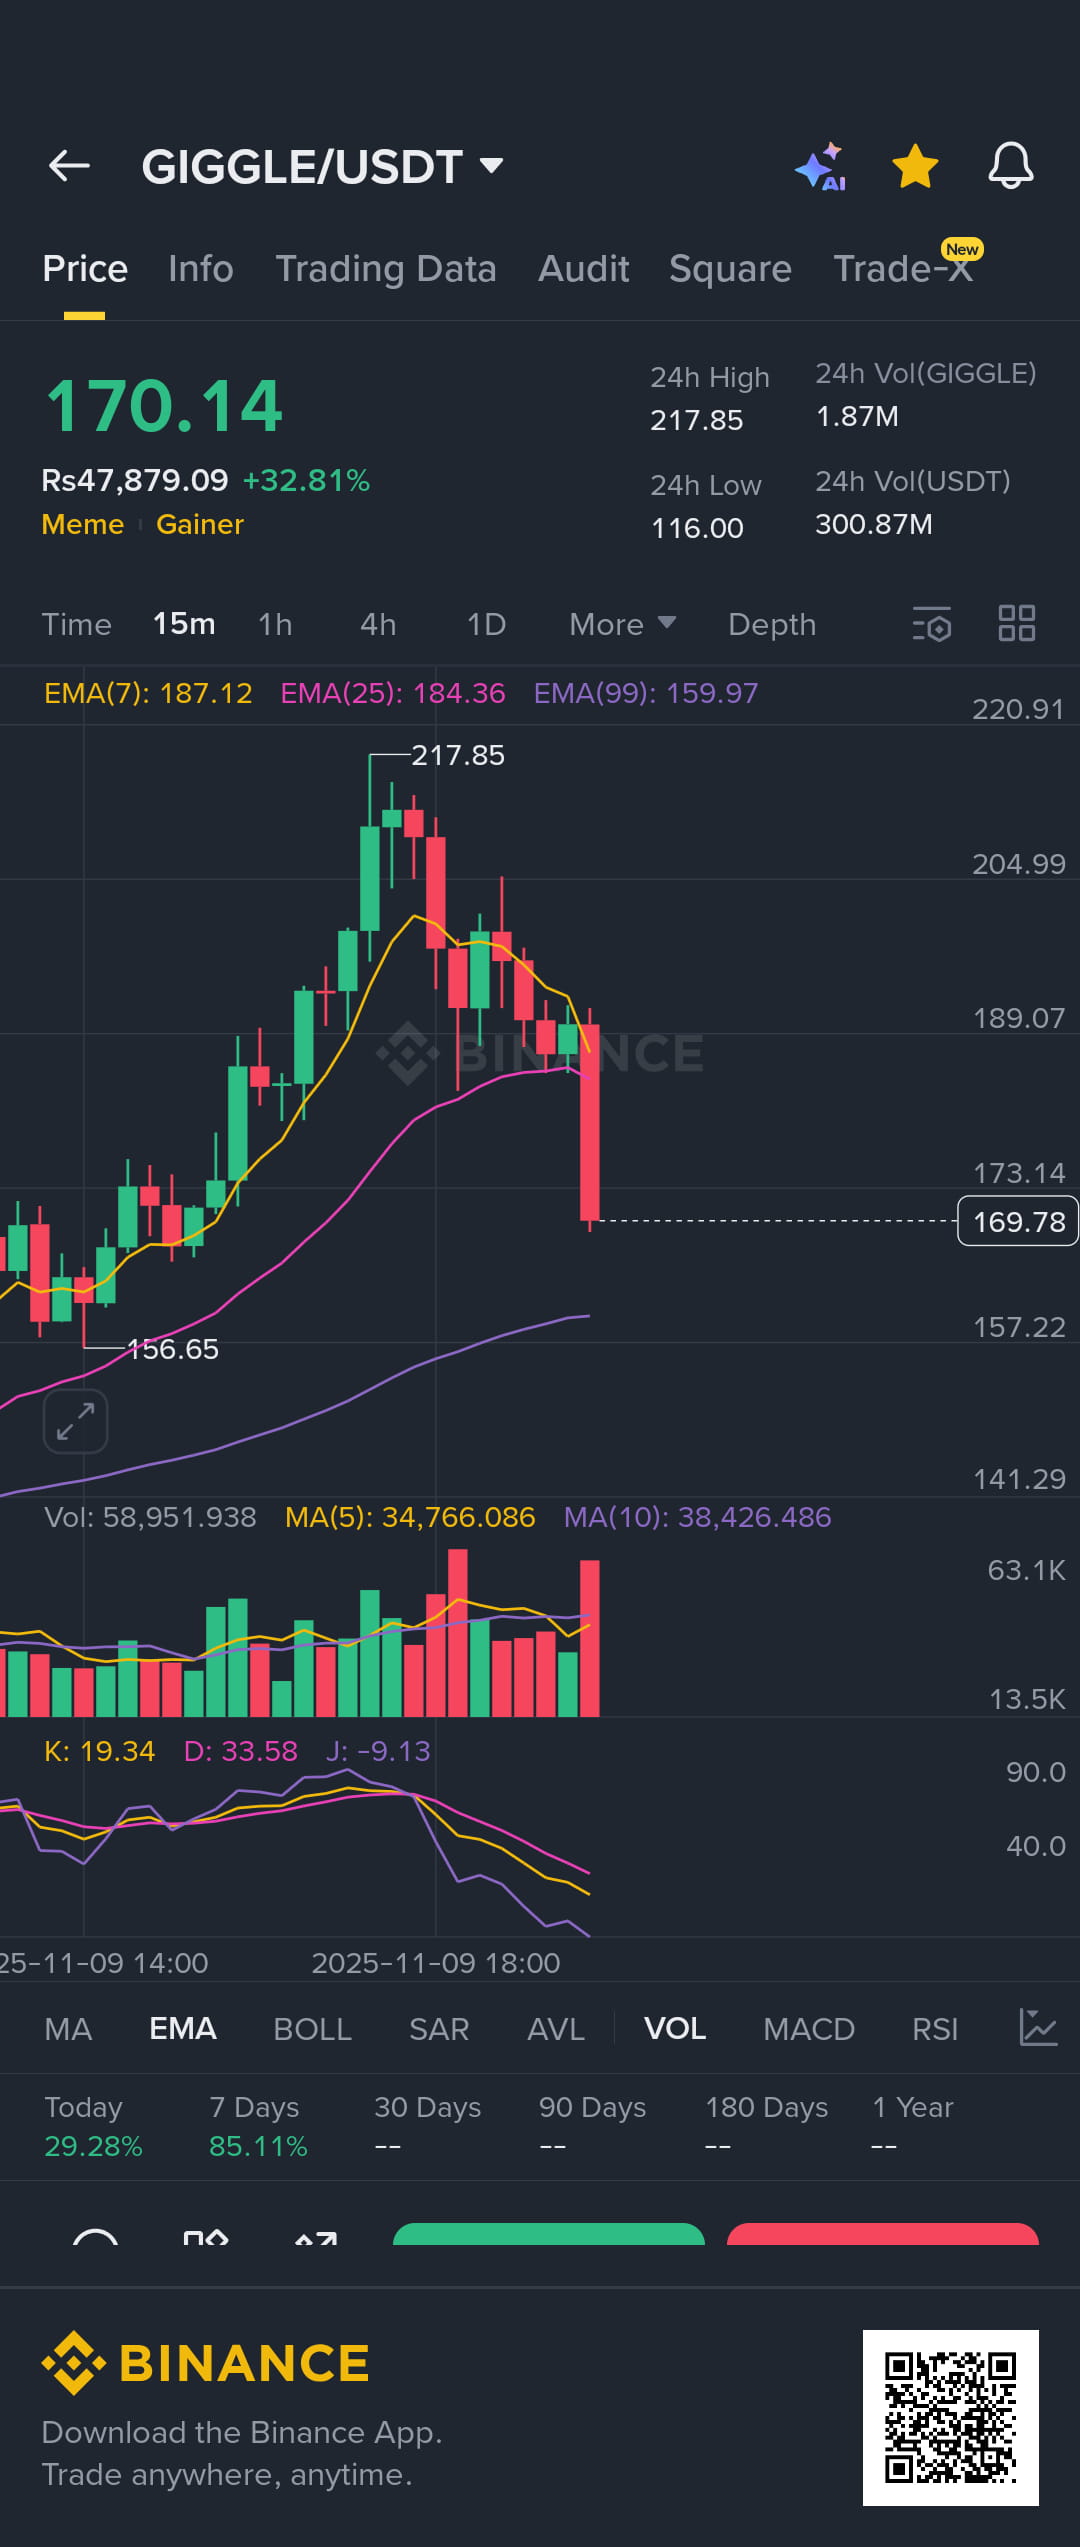This screenshot has height=2547, width=1080.
Task: Expand chart to fullscreen
Action: coord(76,1421)
